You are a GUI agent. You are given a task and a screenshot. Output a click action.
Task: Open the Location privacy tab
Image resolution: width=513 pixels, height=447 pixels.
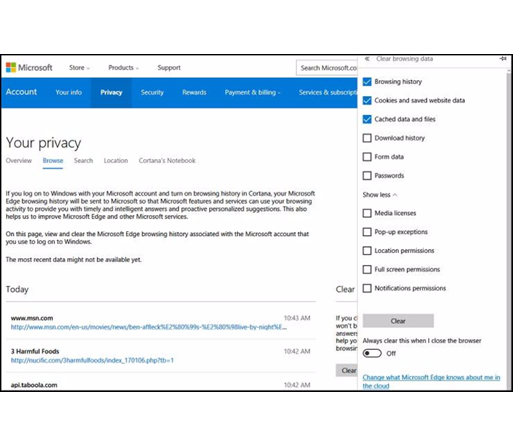click(116, 161)
